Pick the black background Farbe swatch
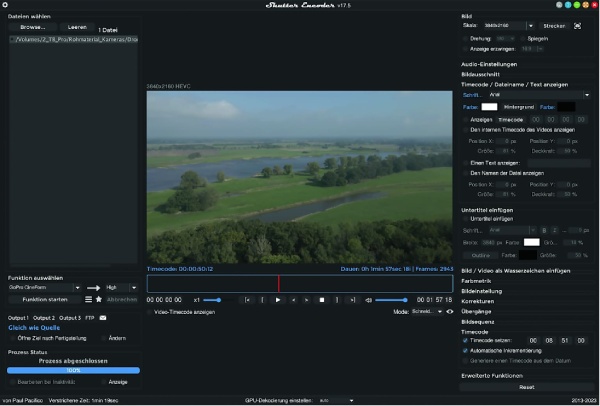This screenshot has height=406, width=600. click(566, 107)
